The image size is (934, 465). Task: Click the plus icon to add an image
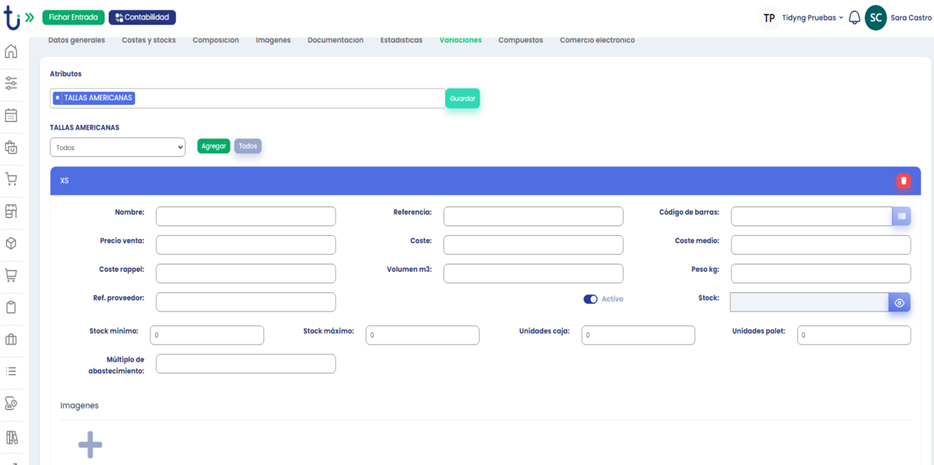coord(90,445)
